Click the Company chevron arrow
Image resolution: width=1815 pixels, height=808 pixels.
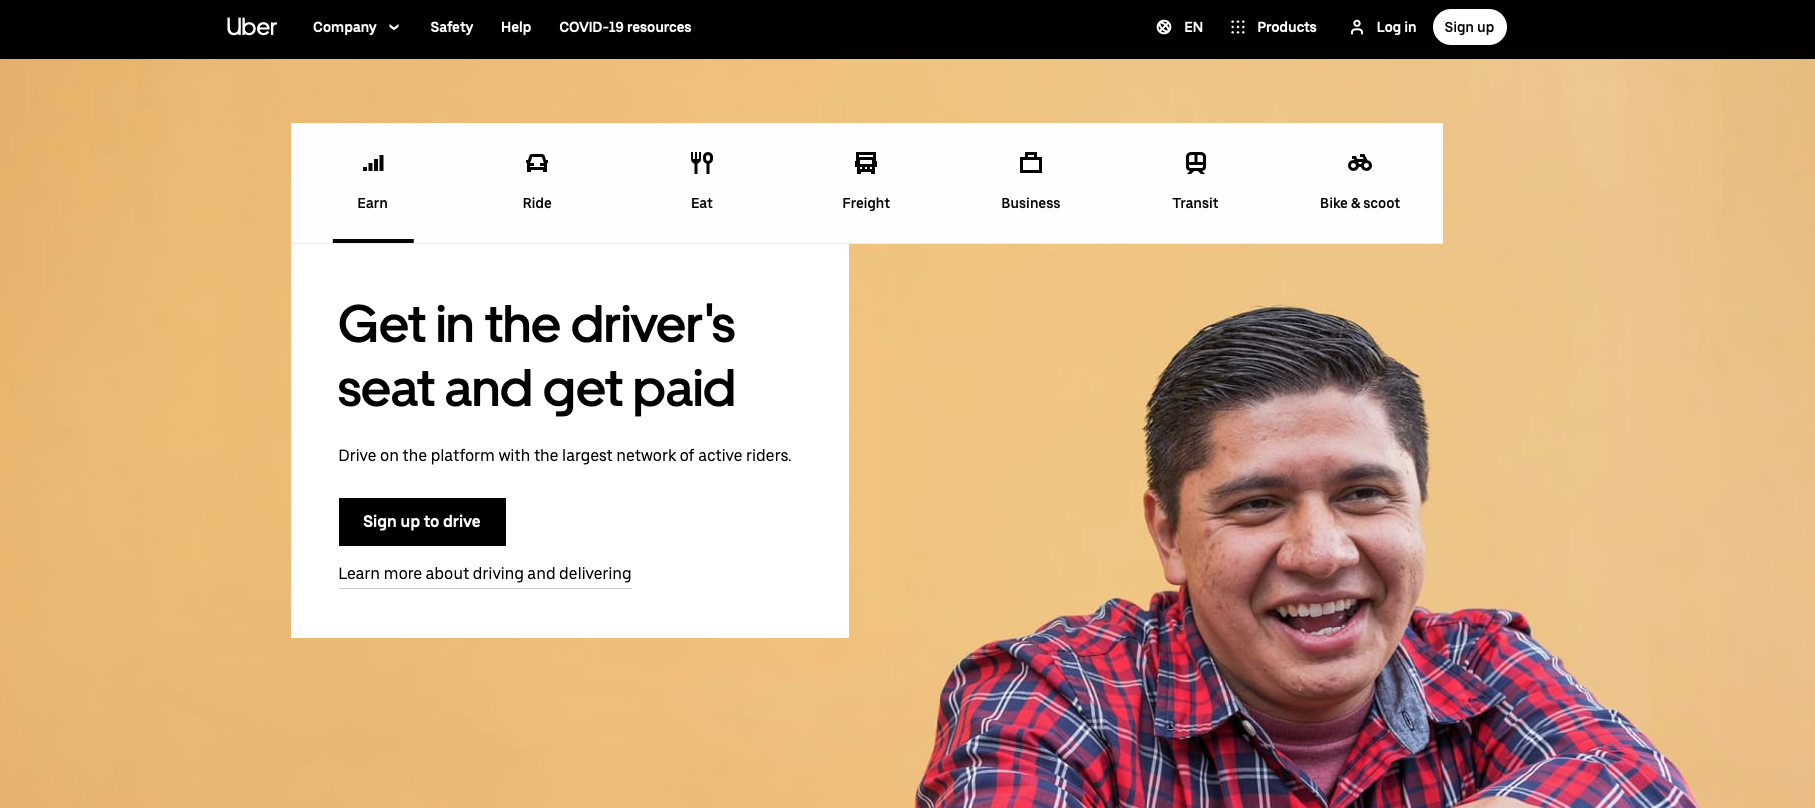[394, 27]
